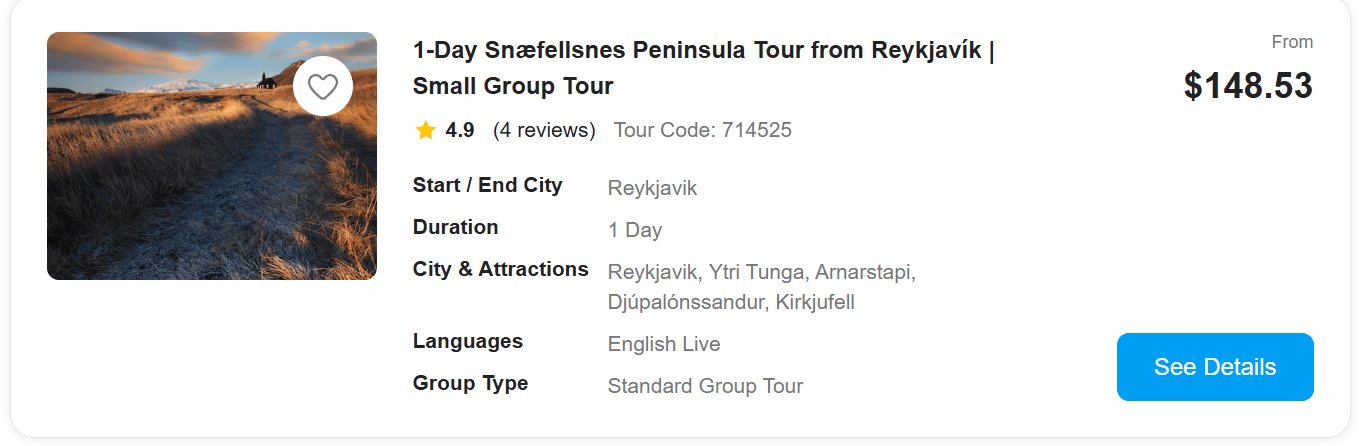Click the Duration label

click(455, 227)
